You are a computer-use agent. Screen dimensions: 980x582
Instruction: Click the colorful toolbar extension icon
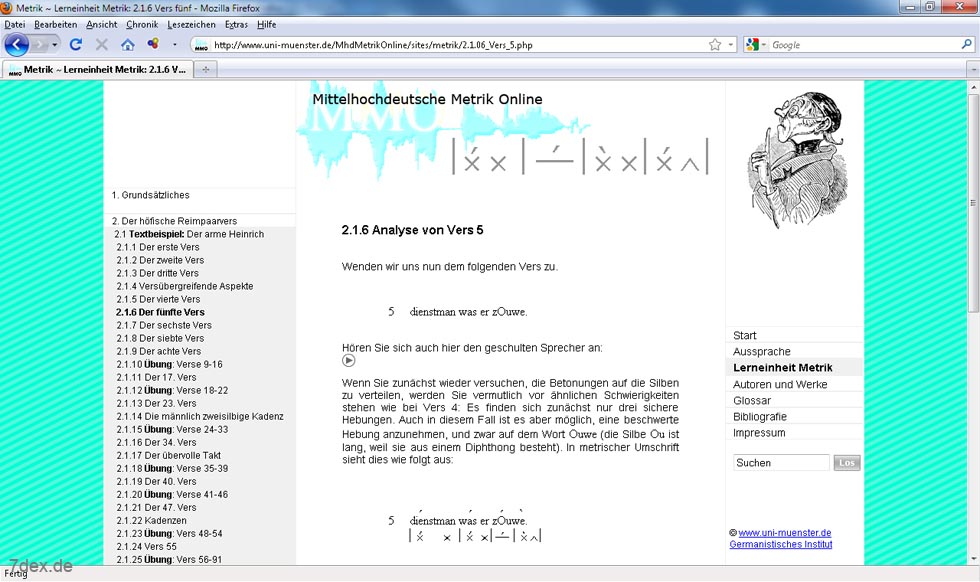(x=152, y=44)
